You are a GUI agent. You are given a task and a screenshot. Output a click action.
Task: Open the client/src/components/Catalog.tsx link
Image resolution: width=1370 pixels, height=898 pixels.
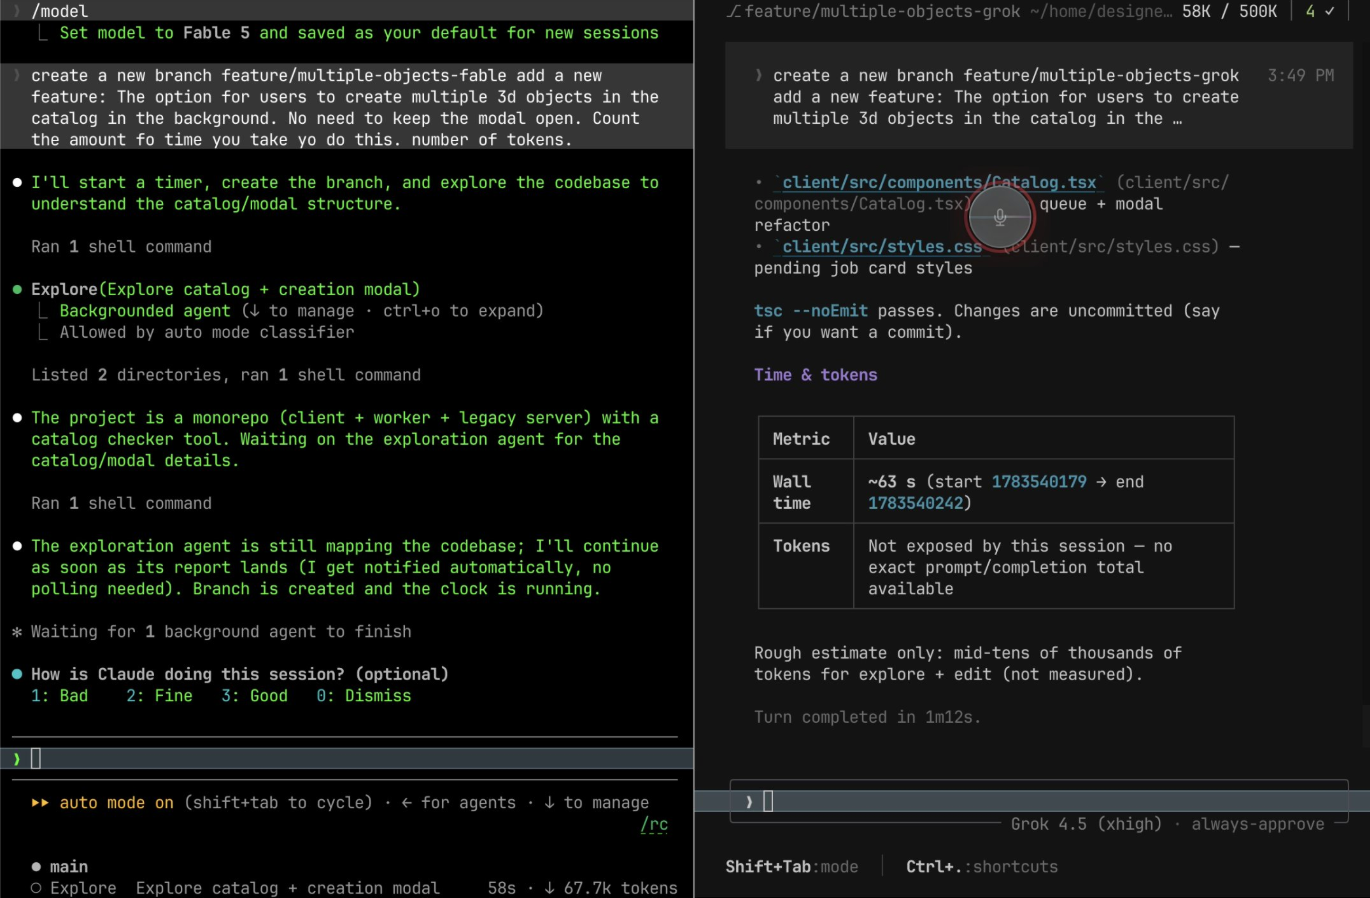click(939, 183)
